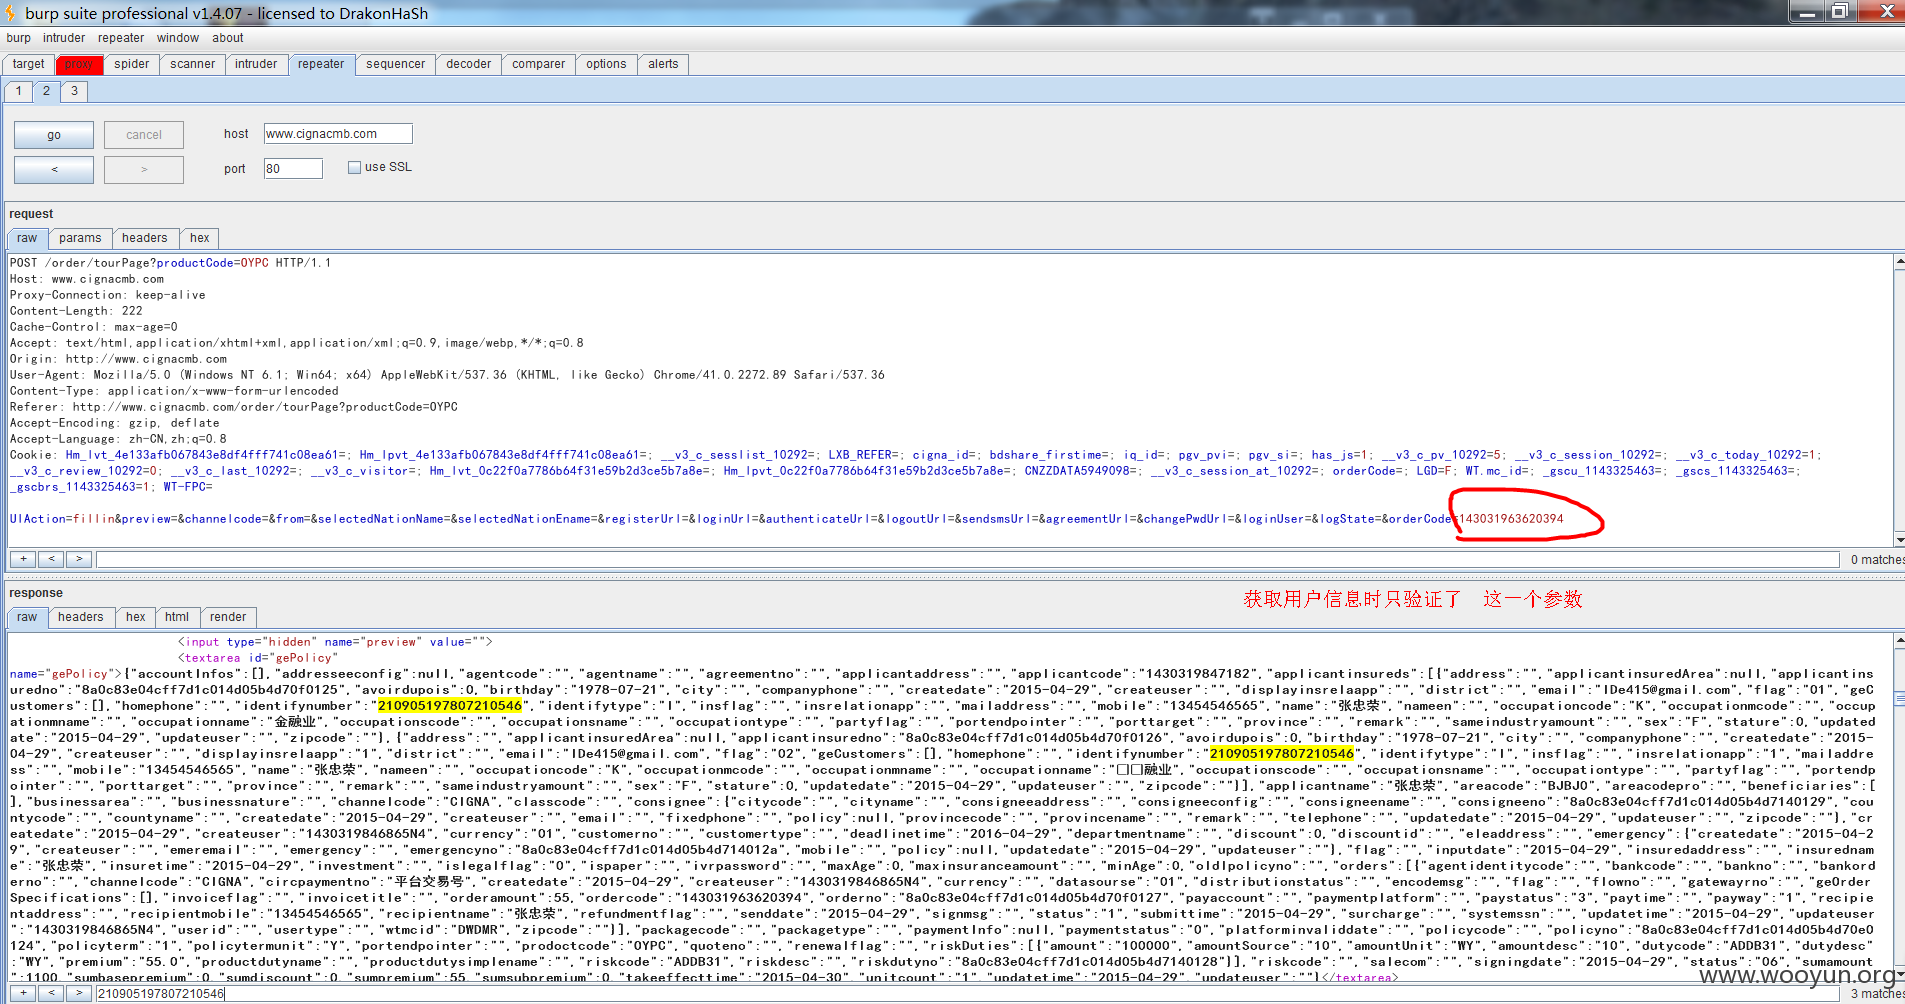Image resolution: width=1905 pixels, height=1004 pixels.
Task: Click the response pane scroll-up arrow
Action: 1899,640
